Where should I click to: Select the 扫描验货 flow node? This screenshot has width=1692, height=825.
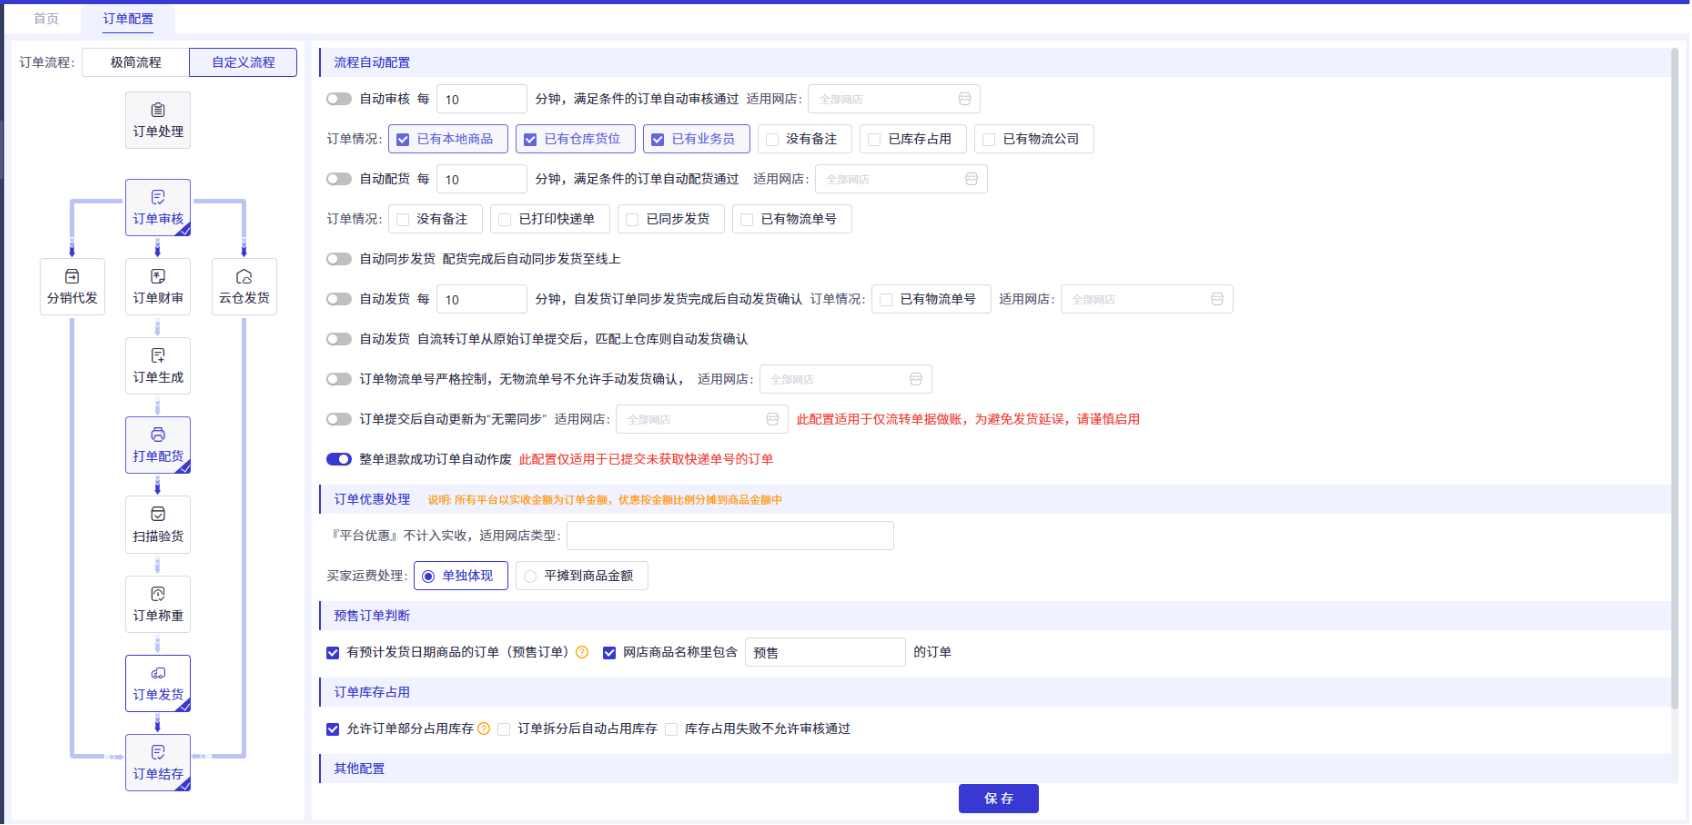tap(158, 525)
